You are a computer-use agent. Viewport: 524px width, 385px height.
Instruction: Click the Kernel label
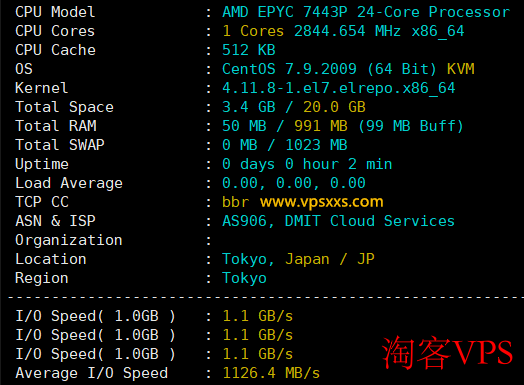pos(42,88)
